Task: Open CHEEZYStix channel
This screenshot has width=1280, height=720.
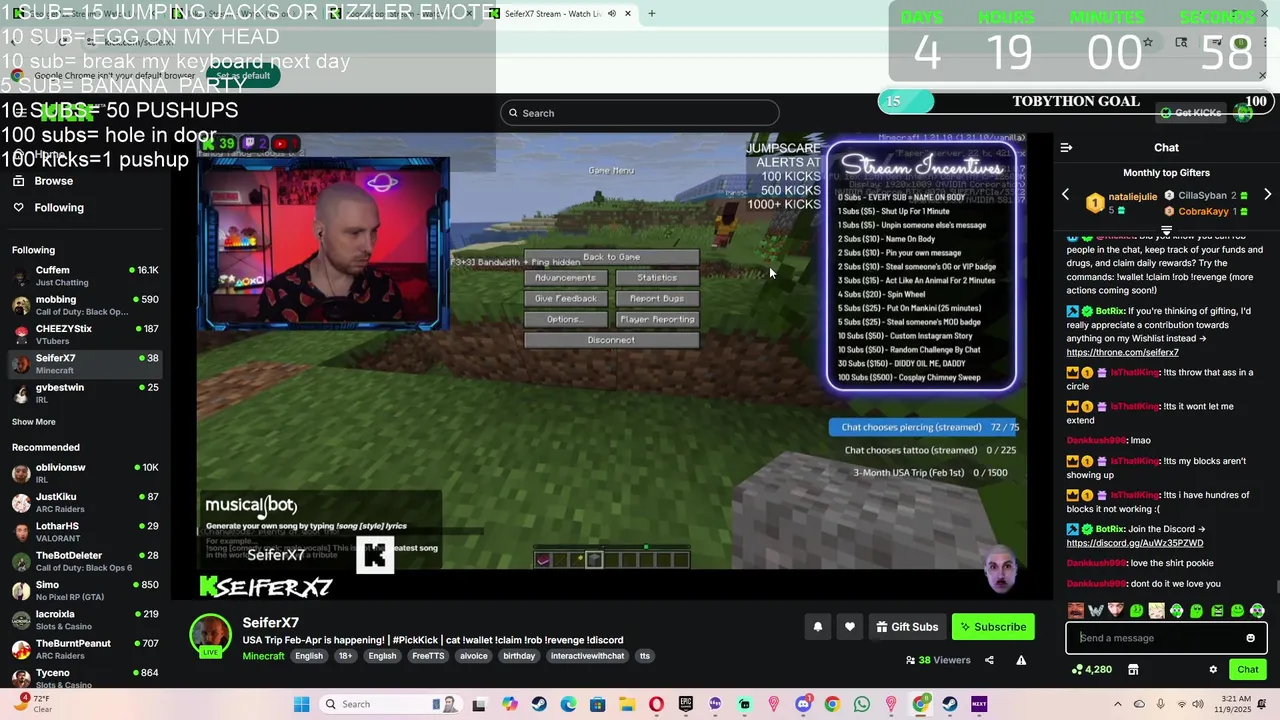Action: click(x=85, y=334)
